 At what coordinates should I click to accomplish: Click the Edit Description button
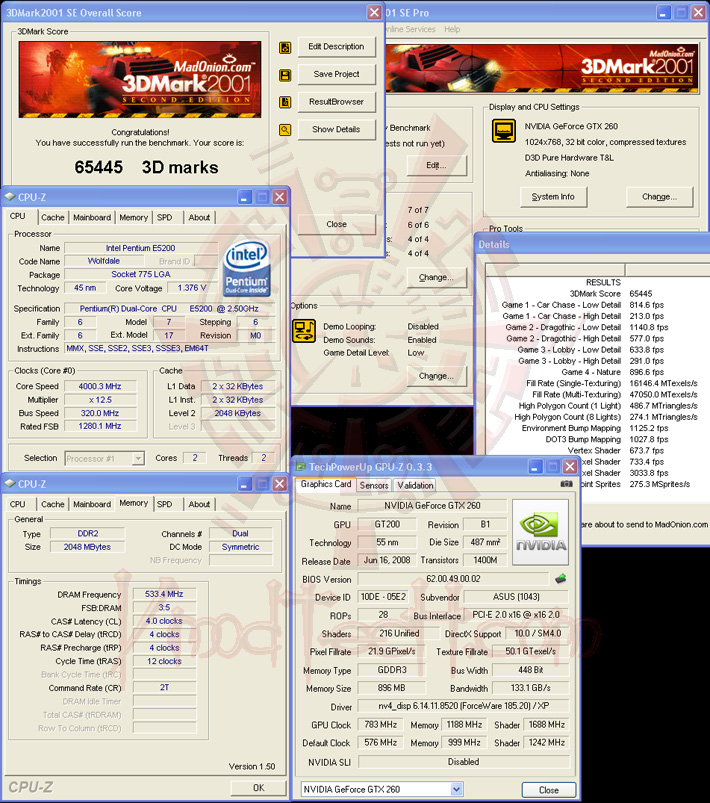(x=336, y=47)
